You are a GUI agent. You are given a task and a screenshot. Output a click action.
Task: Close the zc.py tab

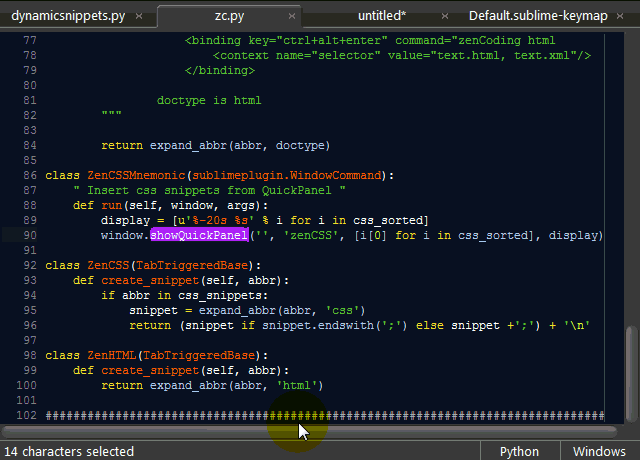[x=290, y=17]
